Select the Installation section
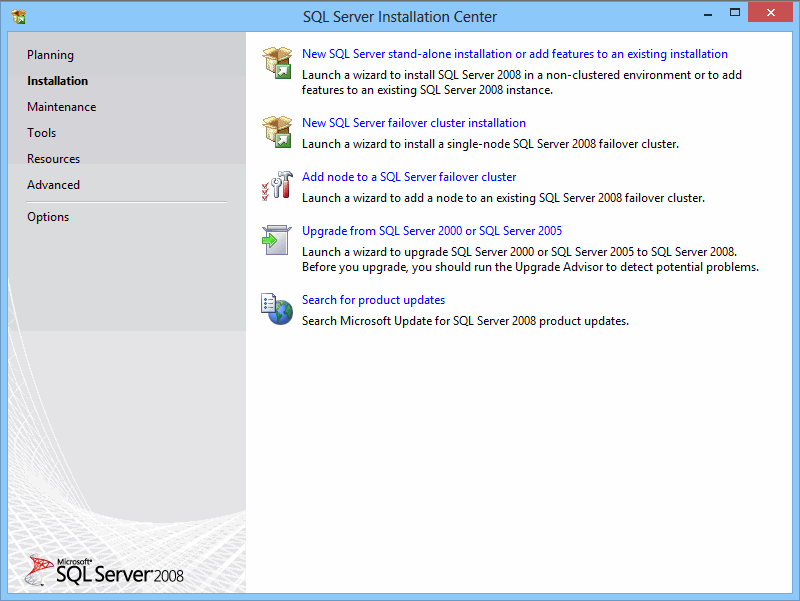Viewport: 800px width, 601px height. click(57, 81)
